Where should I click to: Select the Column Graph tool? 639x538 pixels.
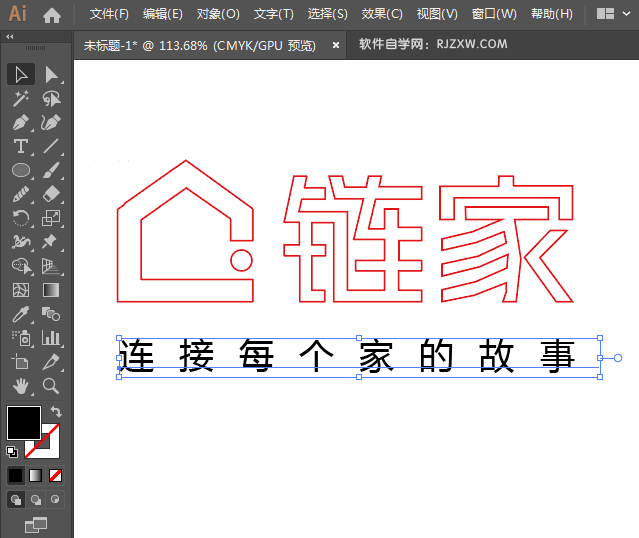51,338
